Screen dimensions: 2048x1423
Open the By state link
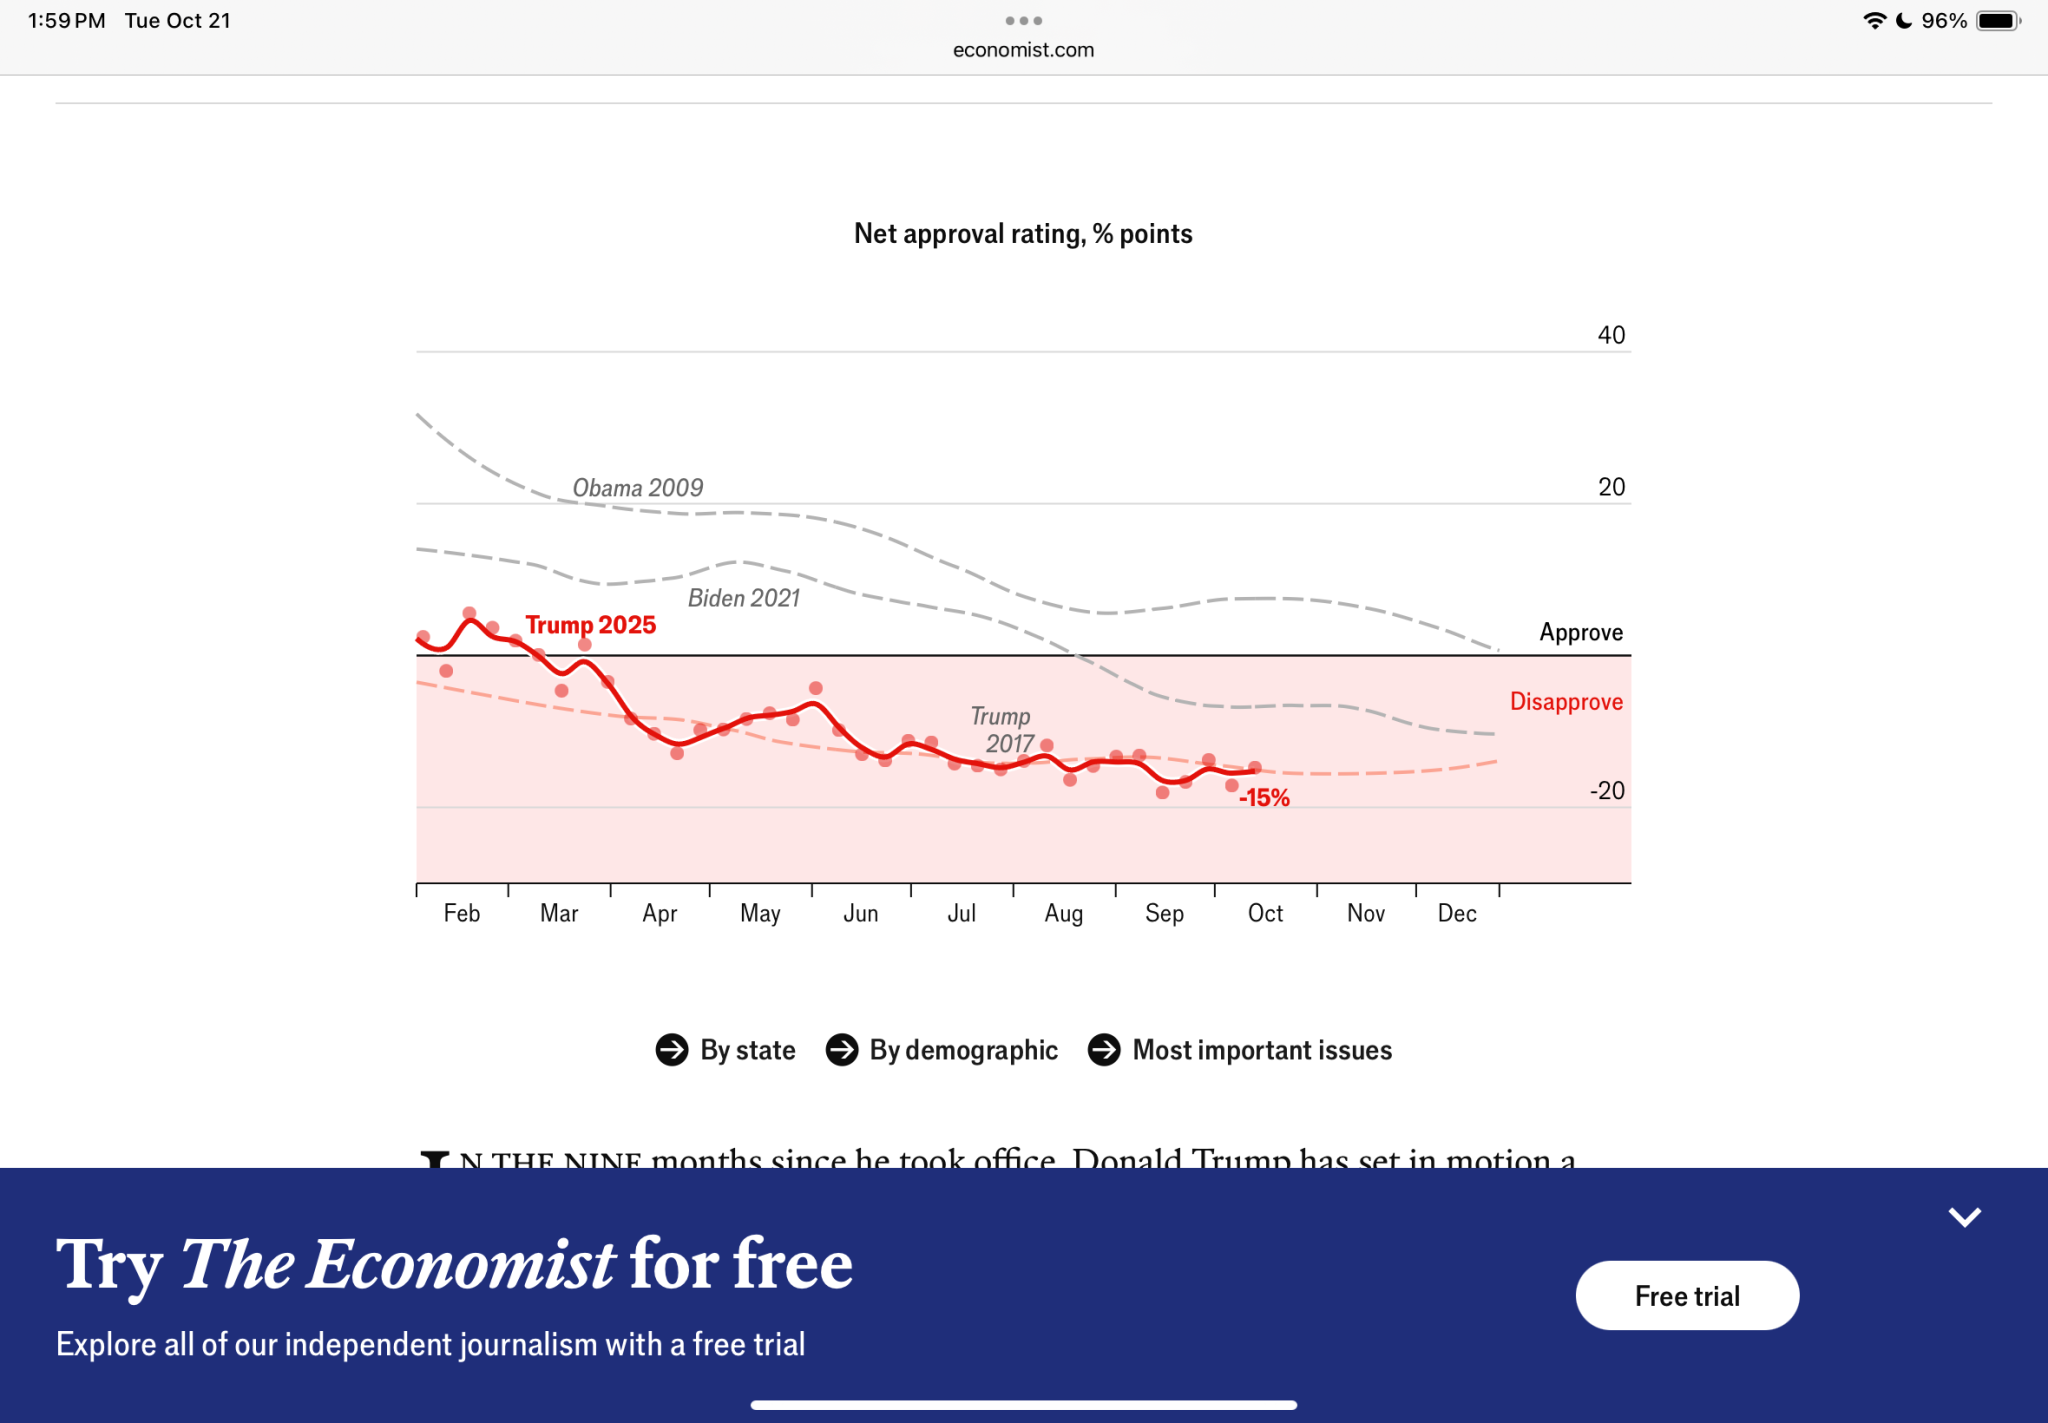click(747, 1050)
